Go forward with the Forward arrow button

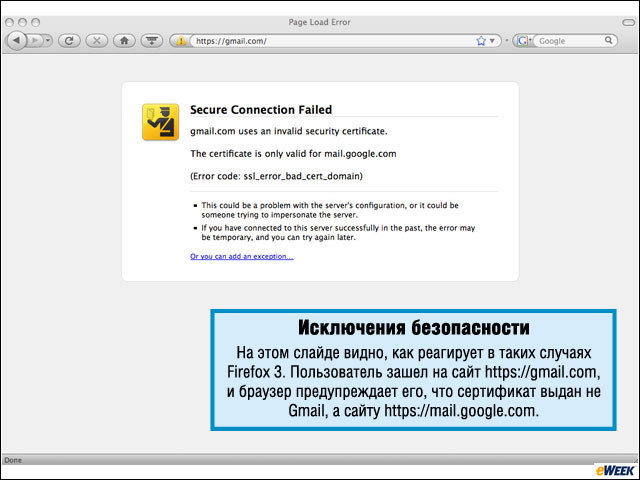[x=35, y=41]
